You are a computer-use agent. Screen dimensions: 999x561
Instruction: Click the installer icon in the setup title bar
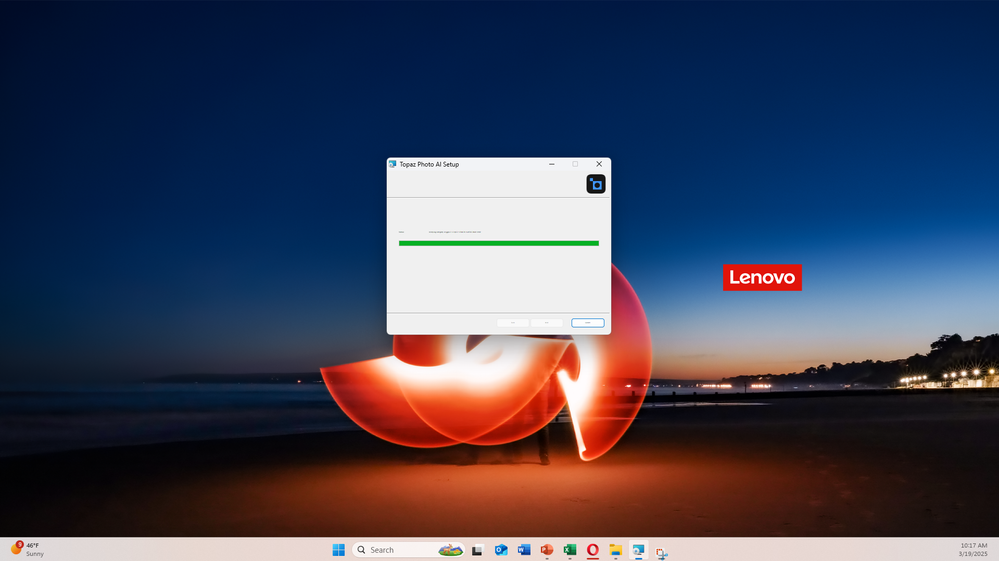pos(392,164)
